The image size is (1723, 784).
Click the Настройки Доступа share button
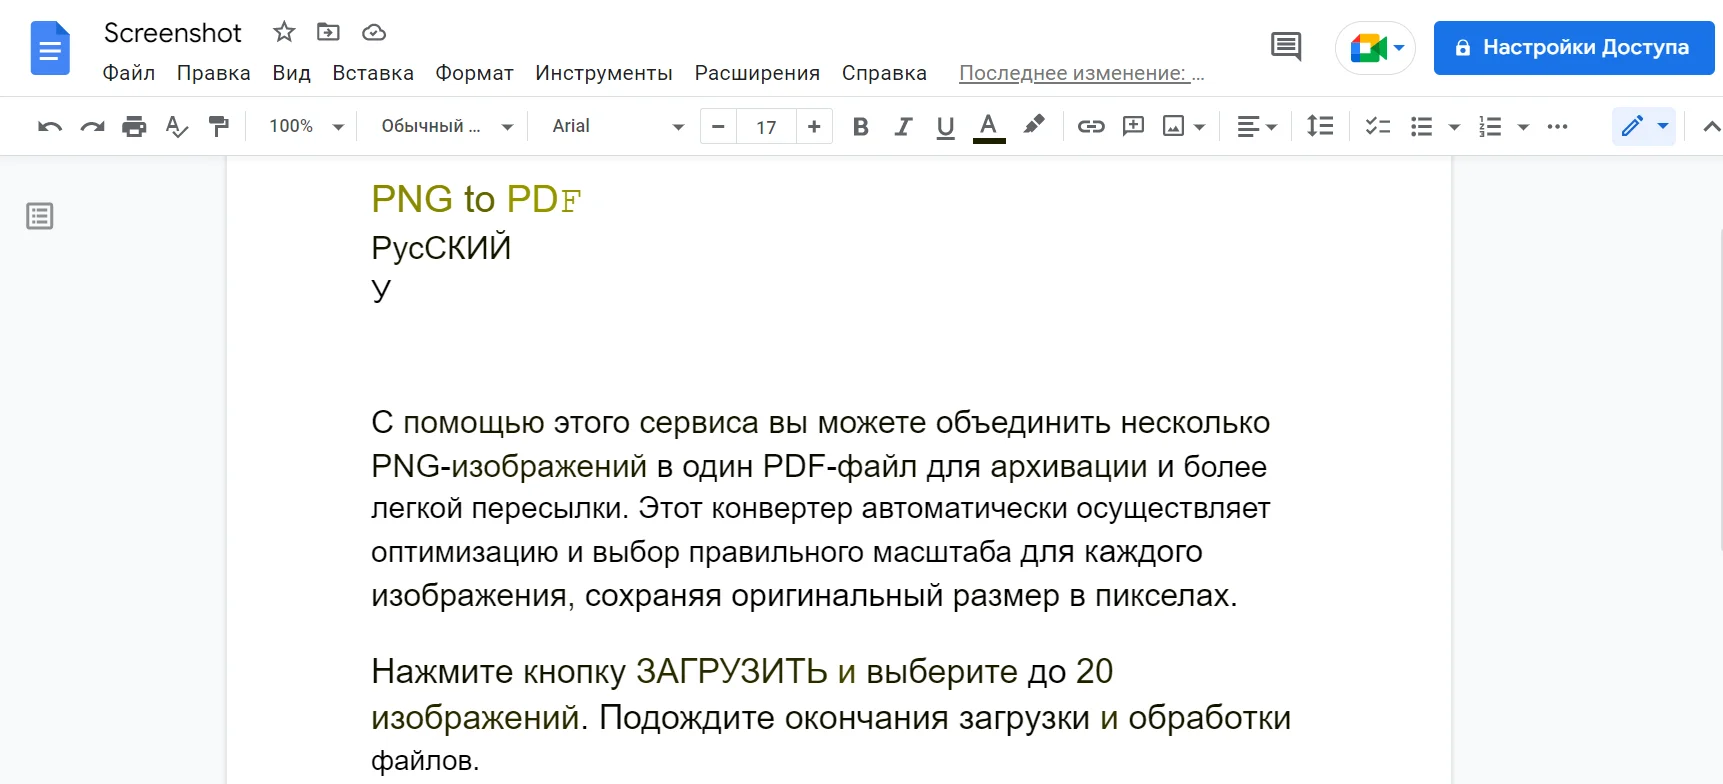[1573, 47]
